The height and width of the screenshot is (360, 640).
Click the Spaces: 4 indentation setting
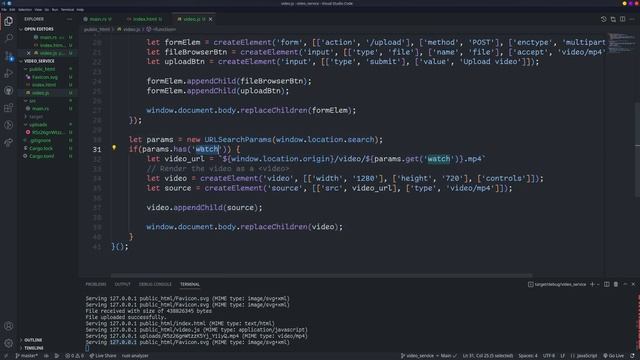528,356
